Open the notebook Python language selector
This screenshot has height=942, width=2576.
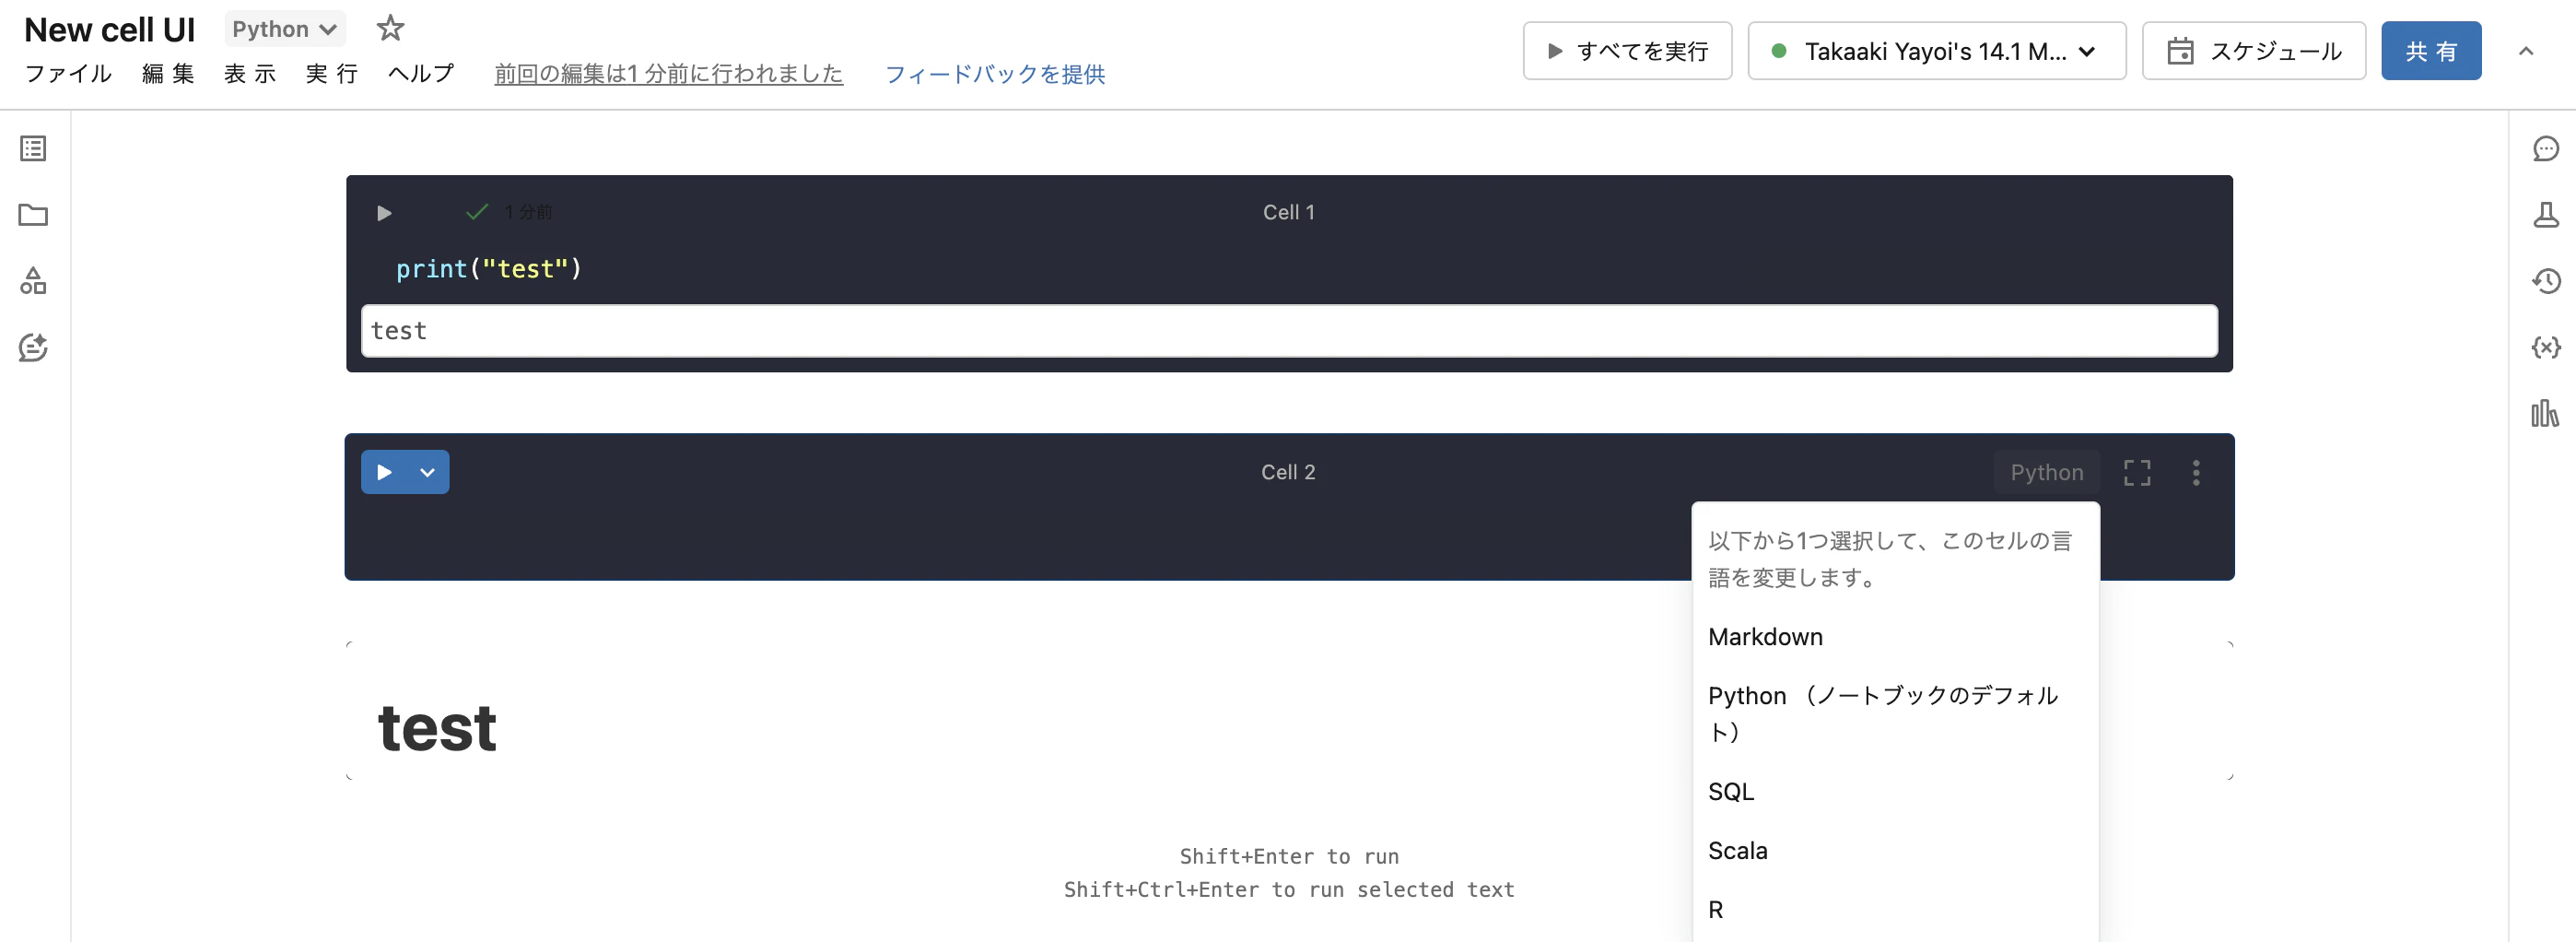point(284,28)
